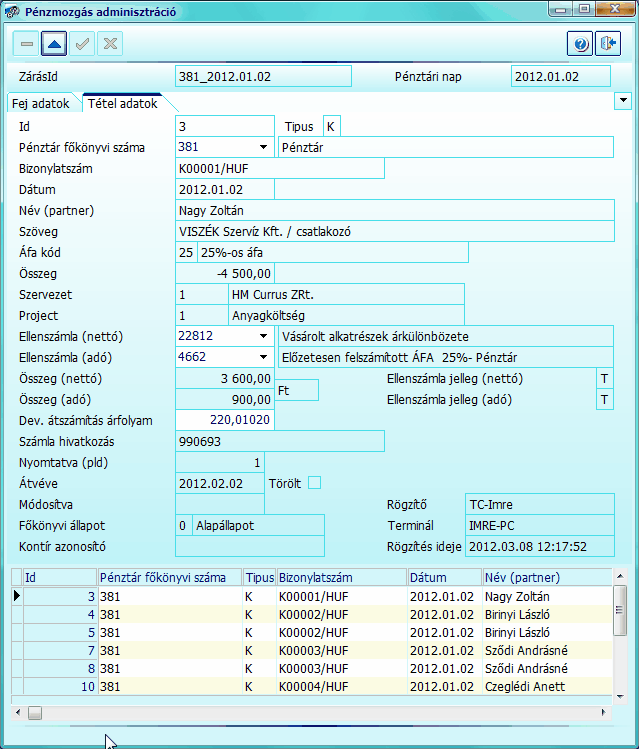Image resolution: width=639 pixels, height=749 pixels.
Task: Toggle the Törölt checkbox
Action: 314,483
